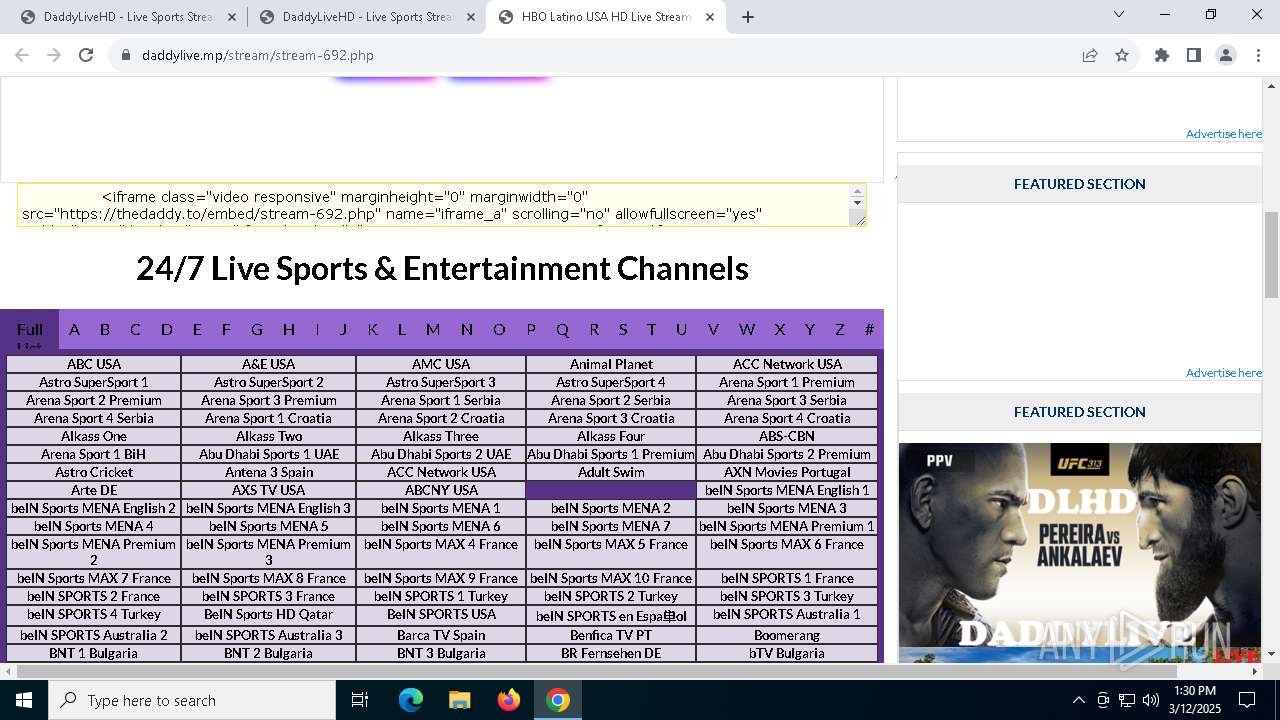
Task: Open the ABC USA channel
Action: (x=94, y=364)
